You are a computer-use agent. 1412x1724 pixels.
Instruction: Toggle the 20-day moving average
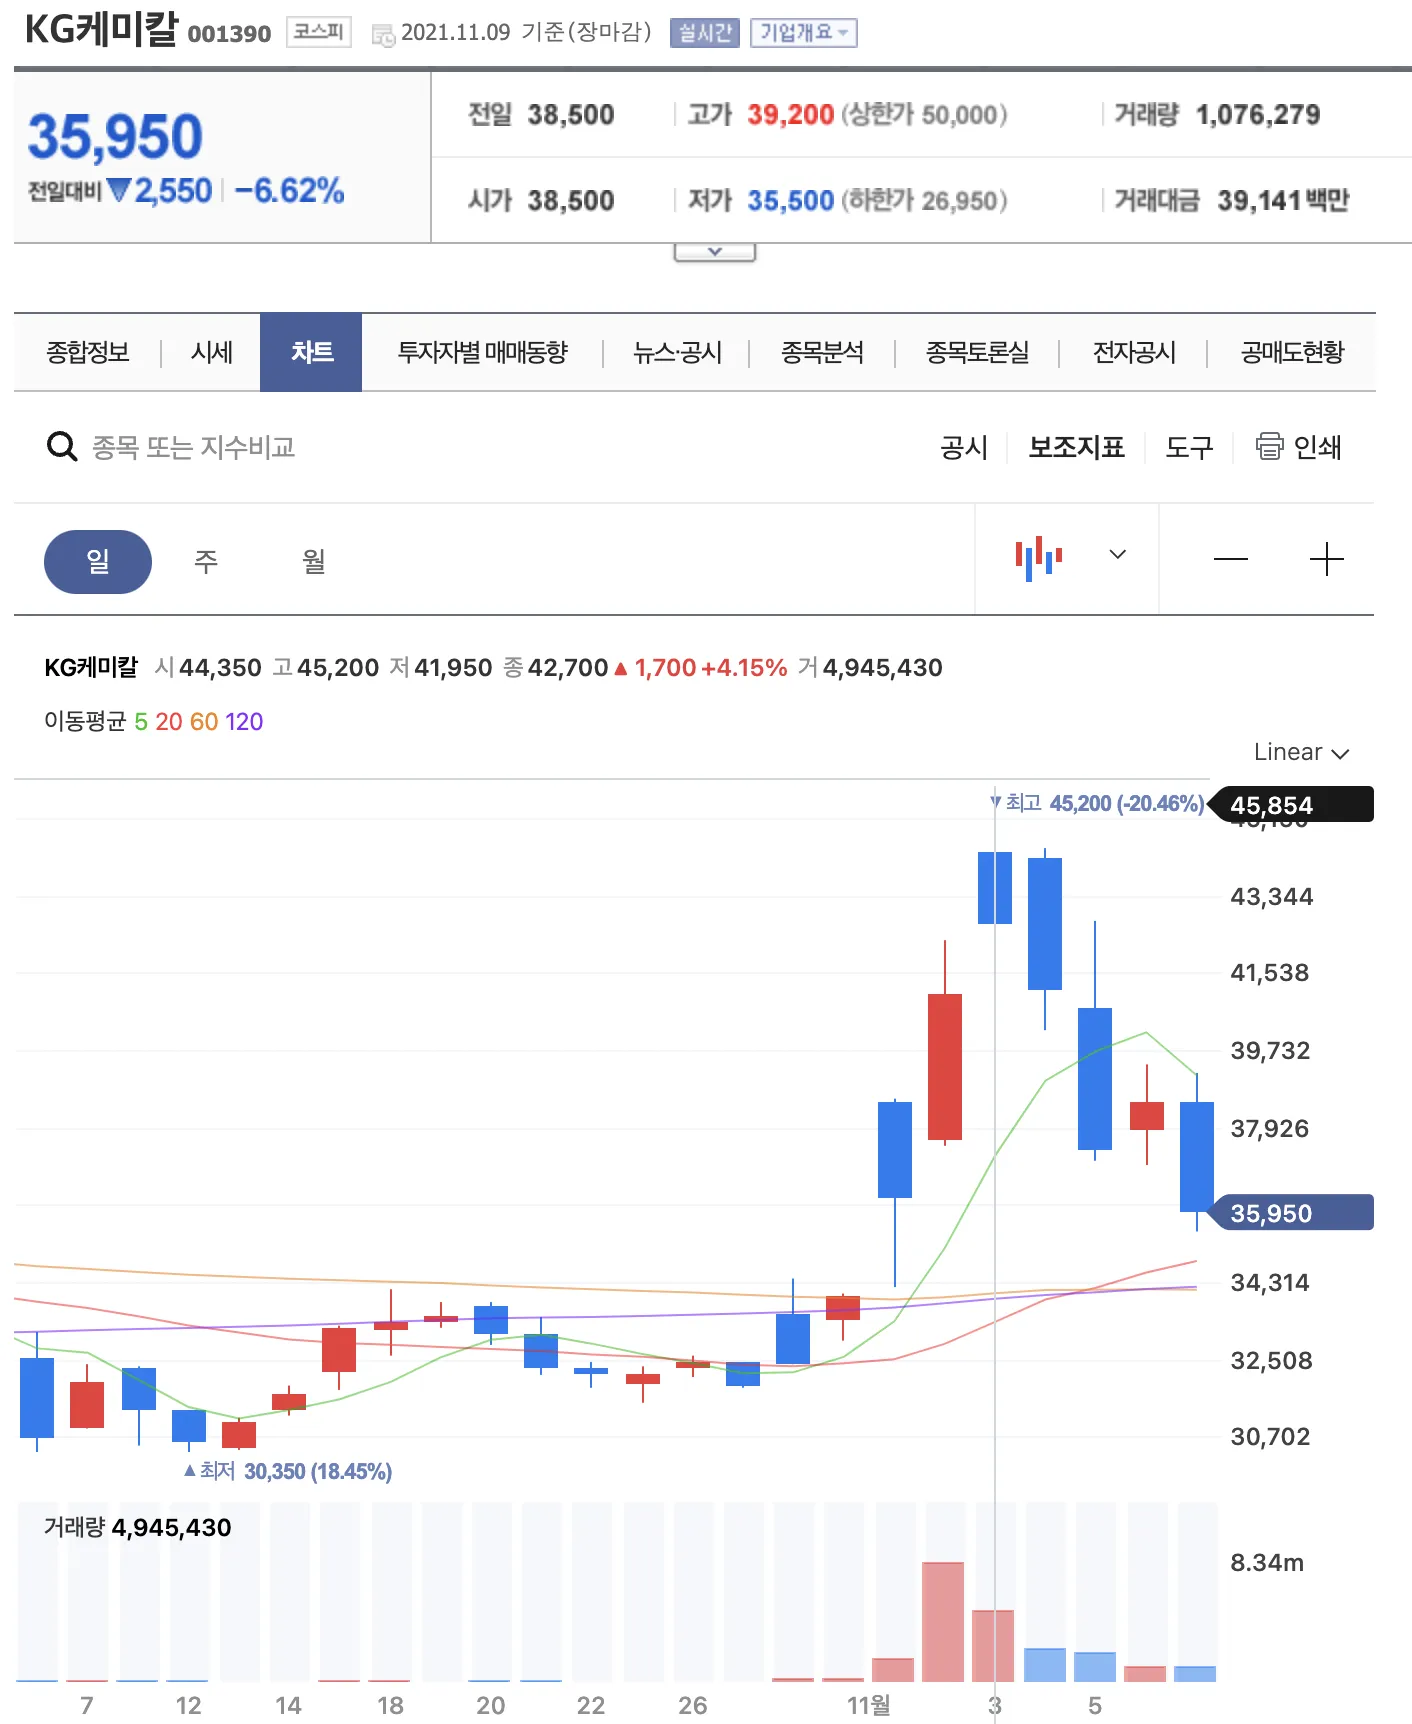coord(169,721)
